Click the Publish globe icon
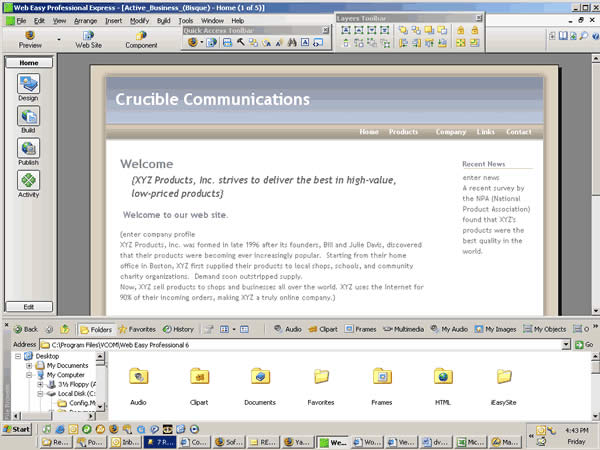 28,148
